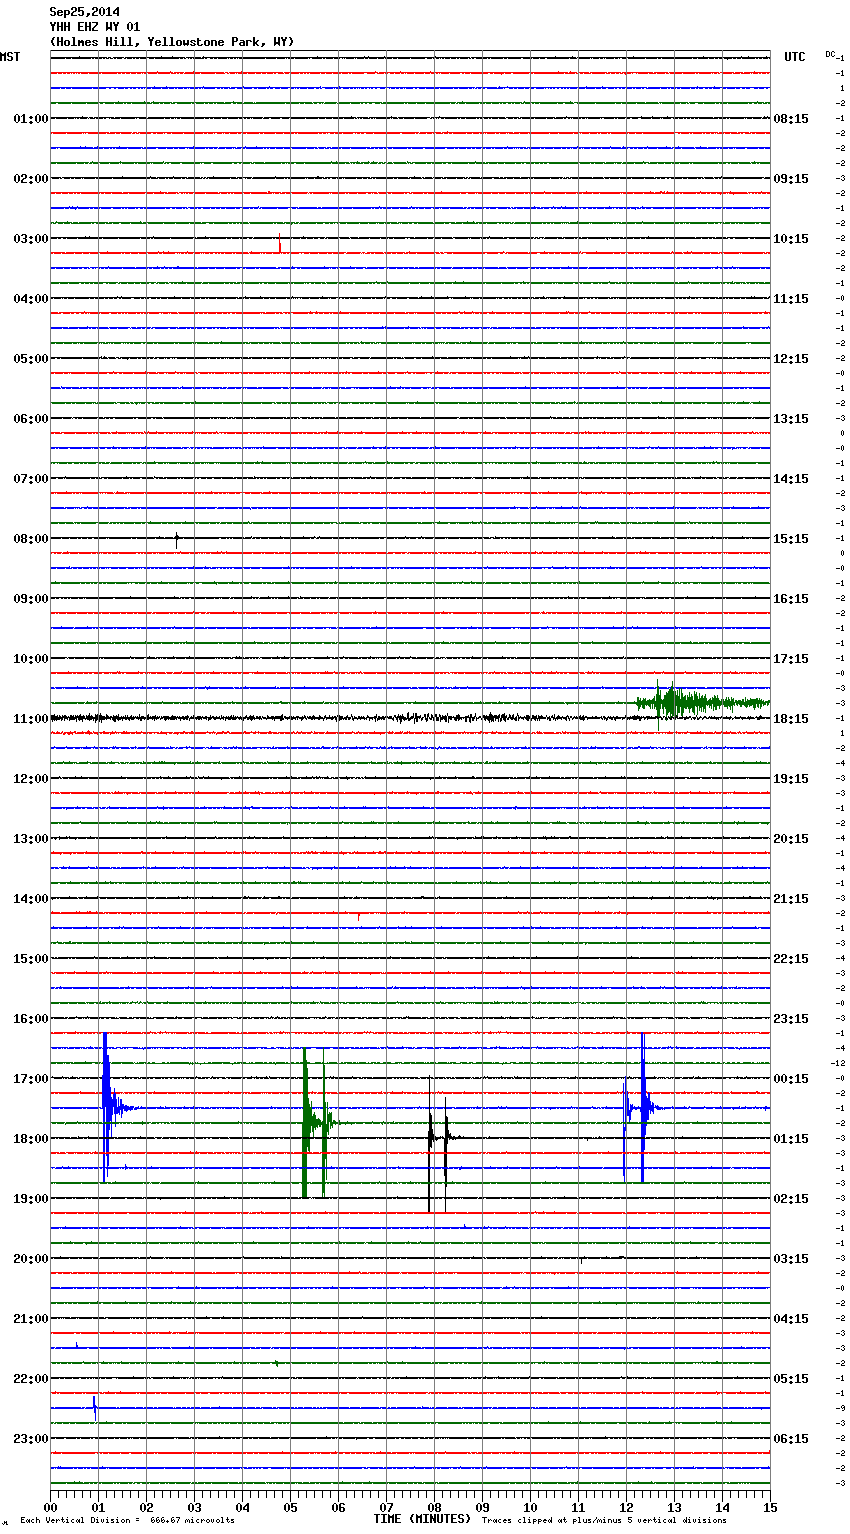Viewport: 850px width, 1534px height.
Task: Select the 17:00 MST row label
Action: [31, 1079]
